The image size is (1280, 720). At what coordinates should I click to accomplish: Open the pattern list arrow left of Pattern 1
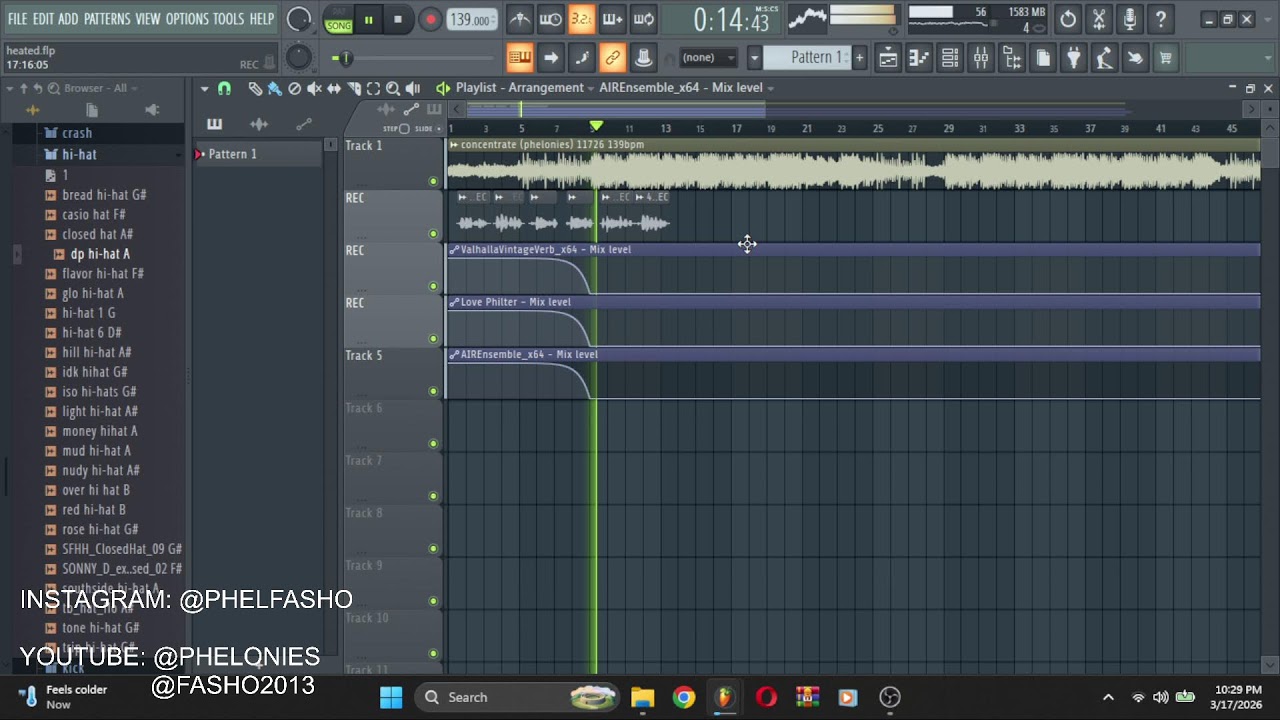point(754,58)
